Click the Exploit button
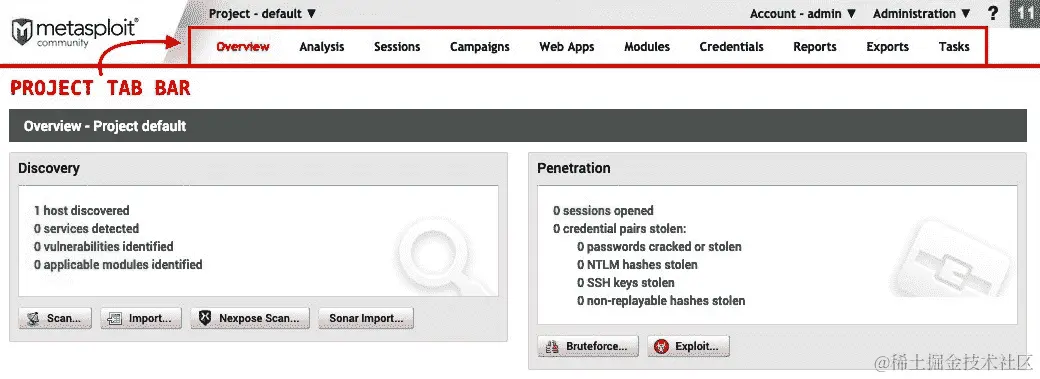1040x379 pixels. pyautogui.click(x=688, y=346)
